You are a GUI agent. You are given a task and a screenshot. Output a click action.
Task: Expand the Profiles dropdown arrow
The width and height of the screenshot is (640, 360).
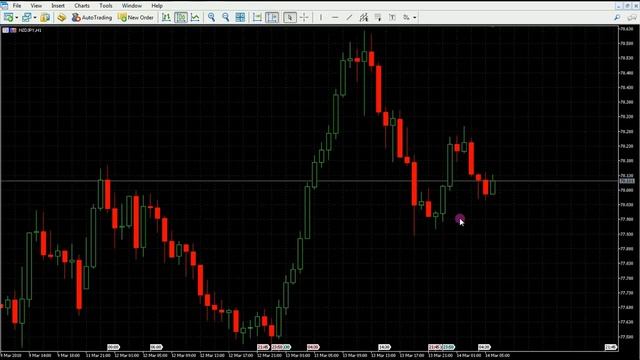coord(35,18)
